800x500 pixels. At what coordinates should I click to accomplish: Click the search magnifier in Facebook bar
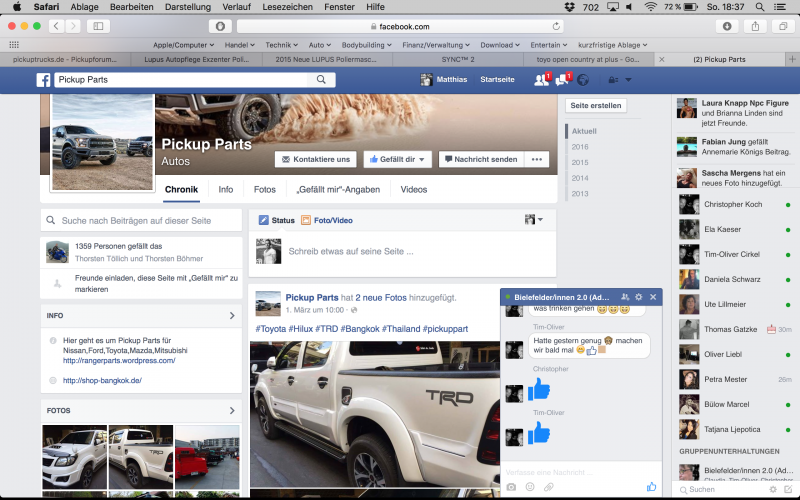tap(321, 80)
